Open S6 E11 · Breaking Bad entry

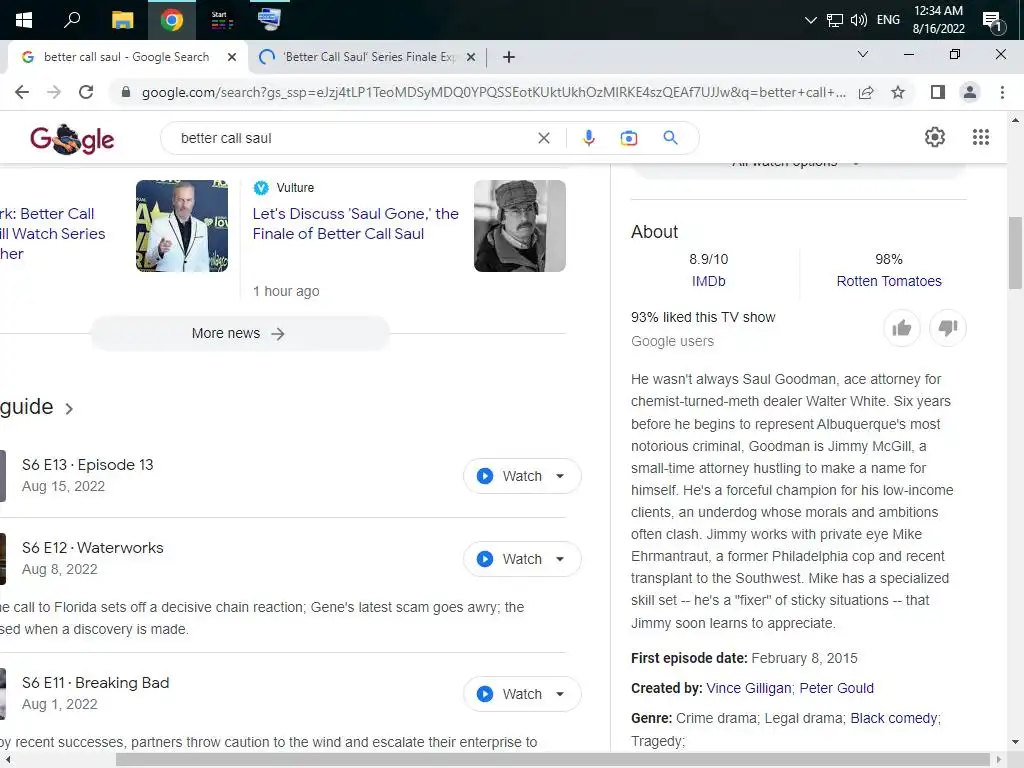click(x=95, y=683)
